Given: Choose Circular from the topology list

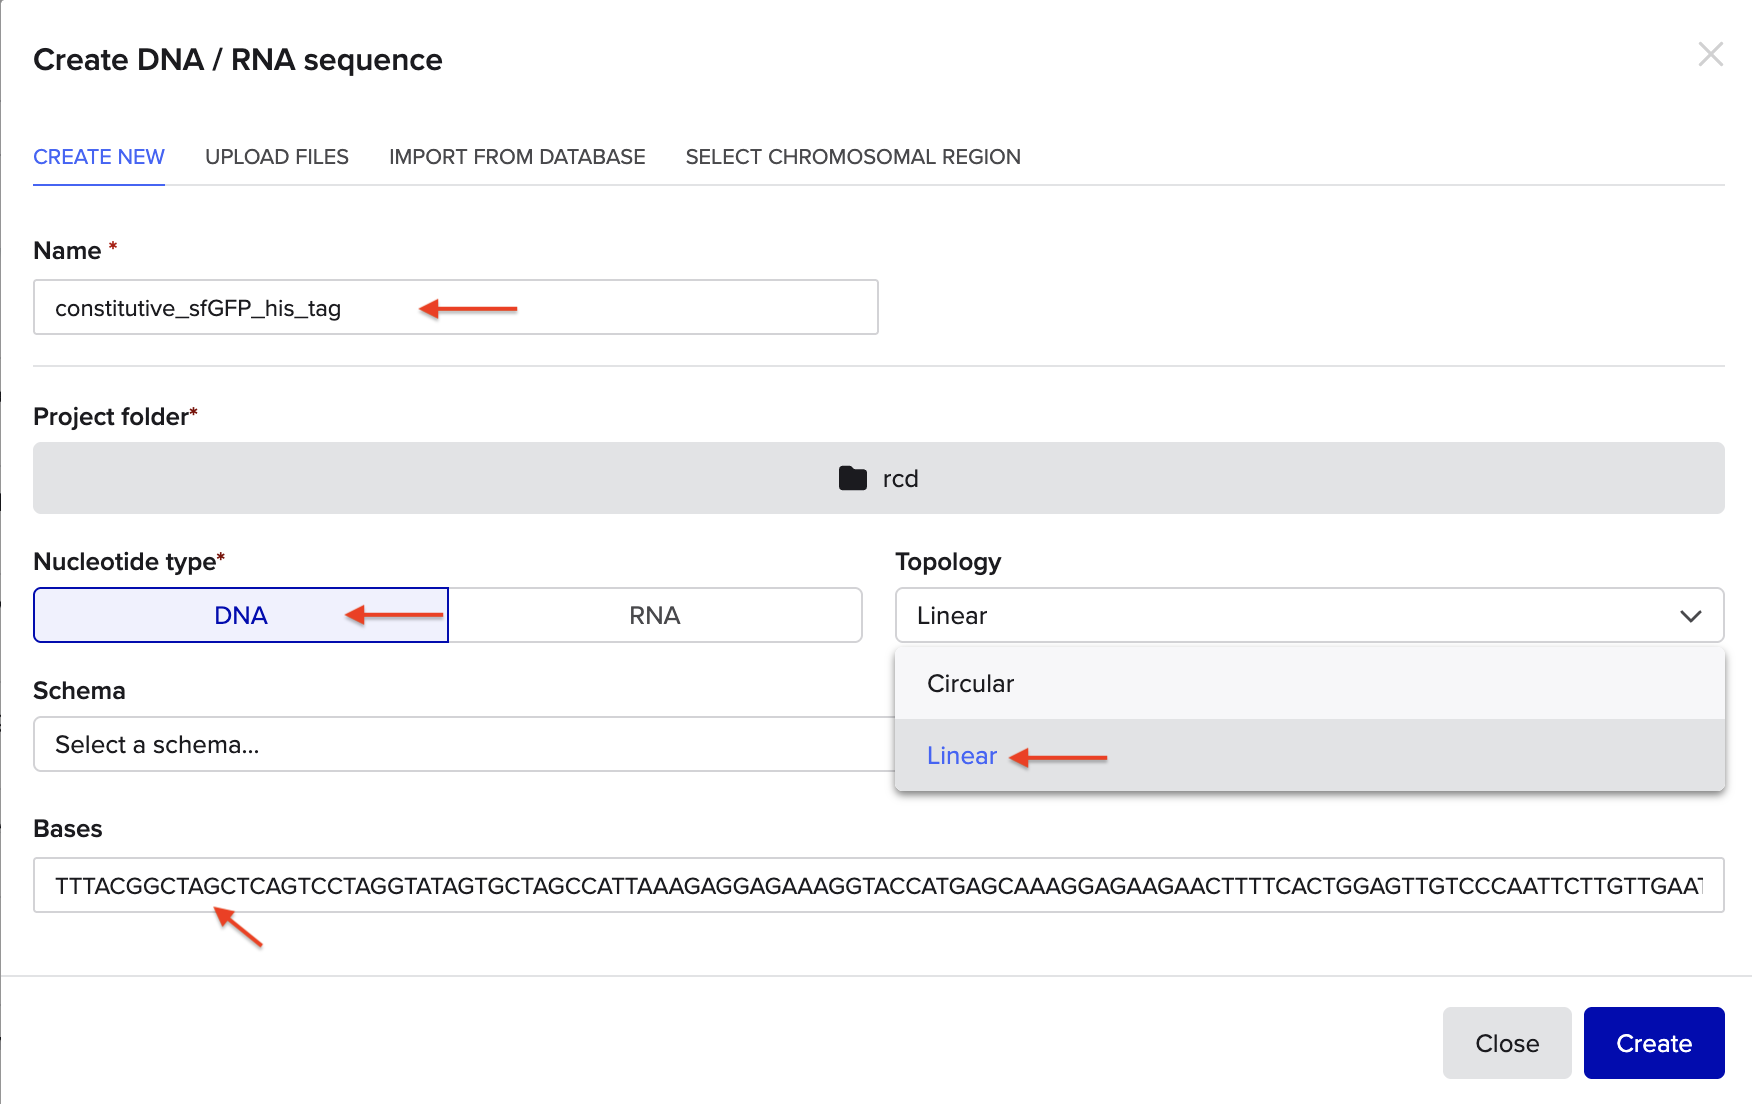Looking at the screenshot, I should tap(970, 684).
